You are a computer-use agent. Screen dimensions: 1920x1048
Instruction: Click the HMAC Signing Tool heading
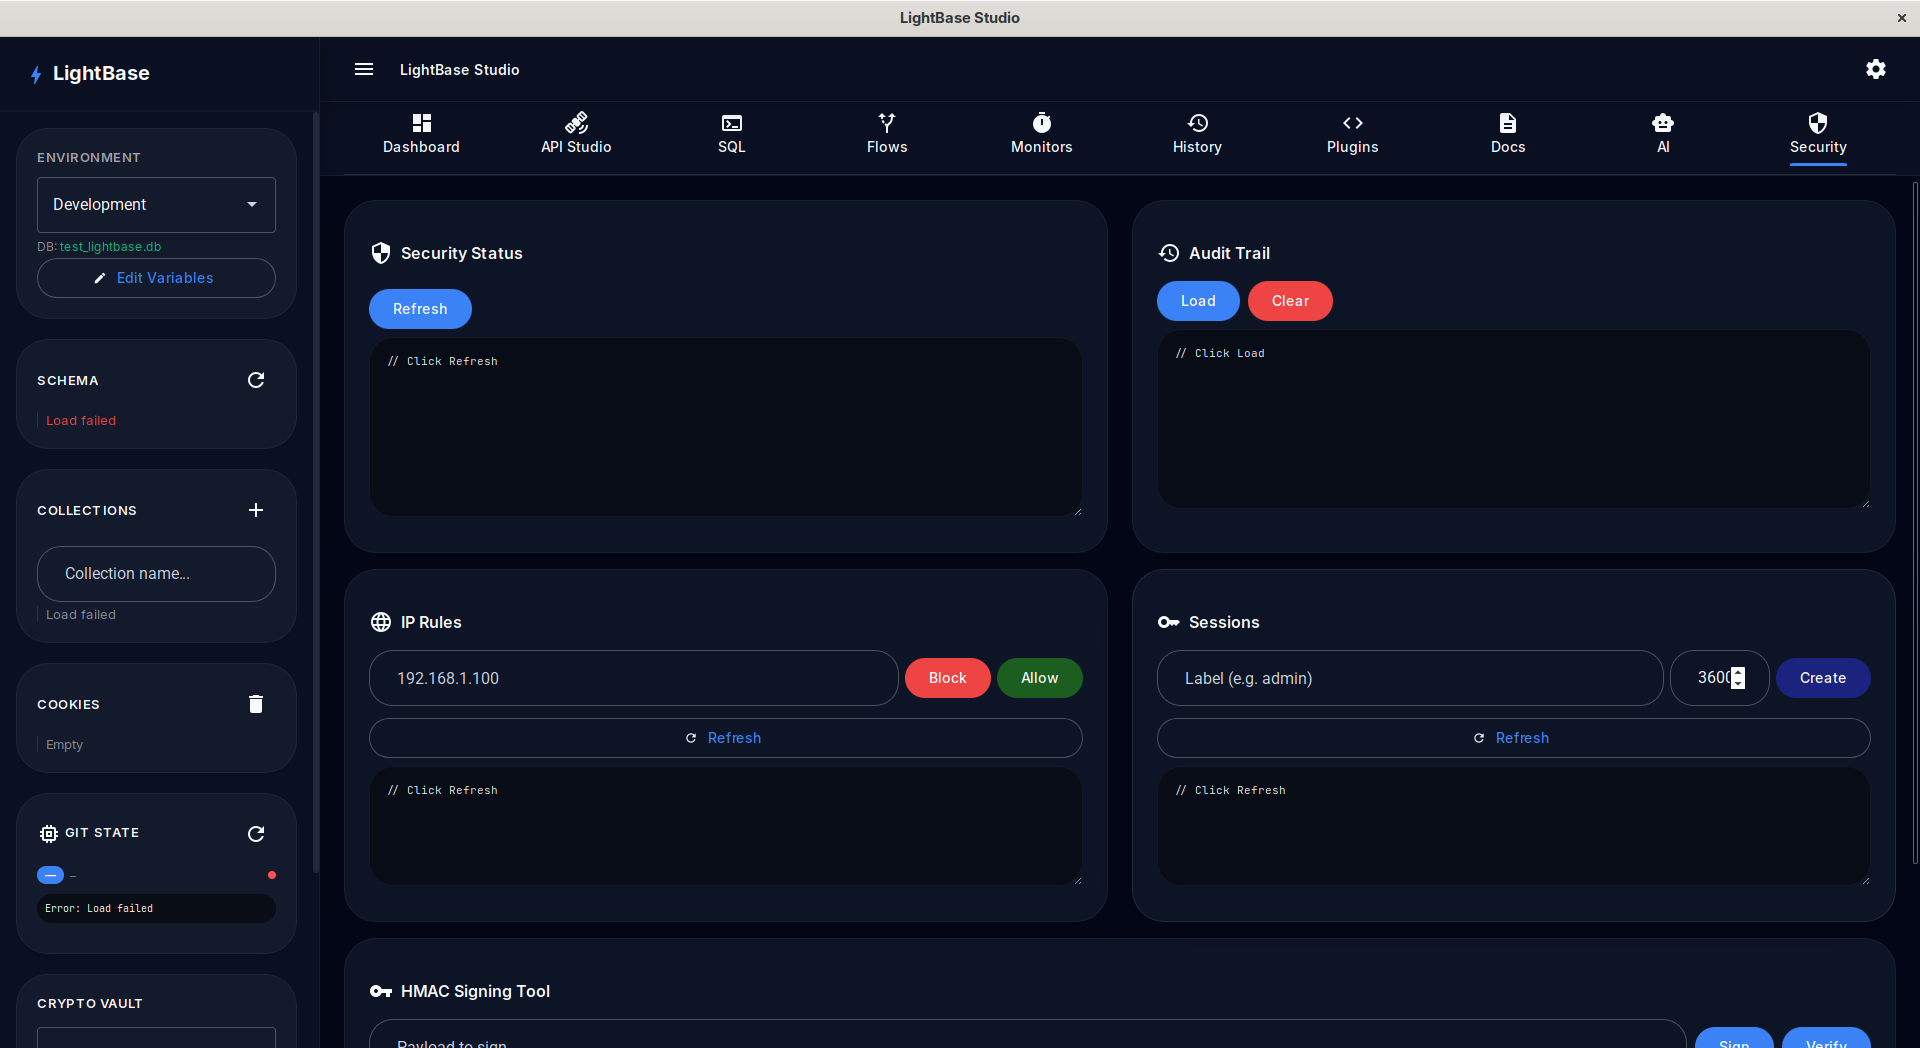click(x=475, y=991)
